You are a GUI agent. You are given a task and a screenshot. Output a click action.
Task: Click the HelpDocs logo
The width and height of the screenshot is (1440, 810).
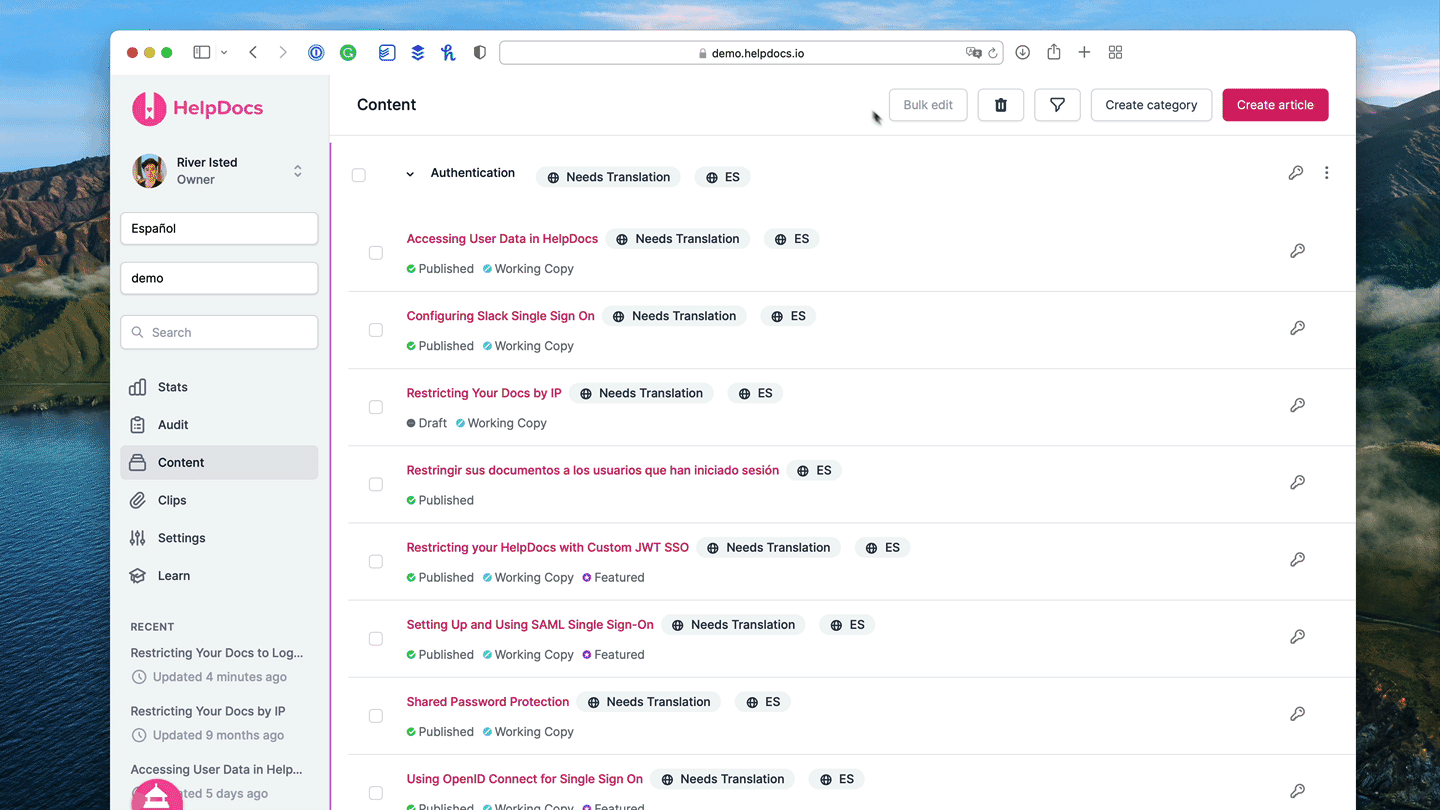(197, 108)
